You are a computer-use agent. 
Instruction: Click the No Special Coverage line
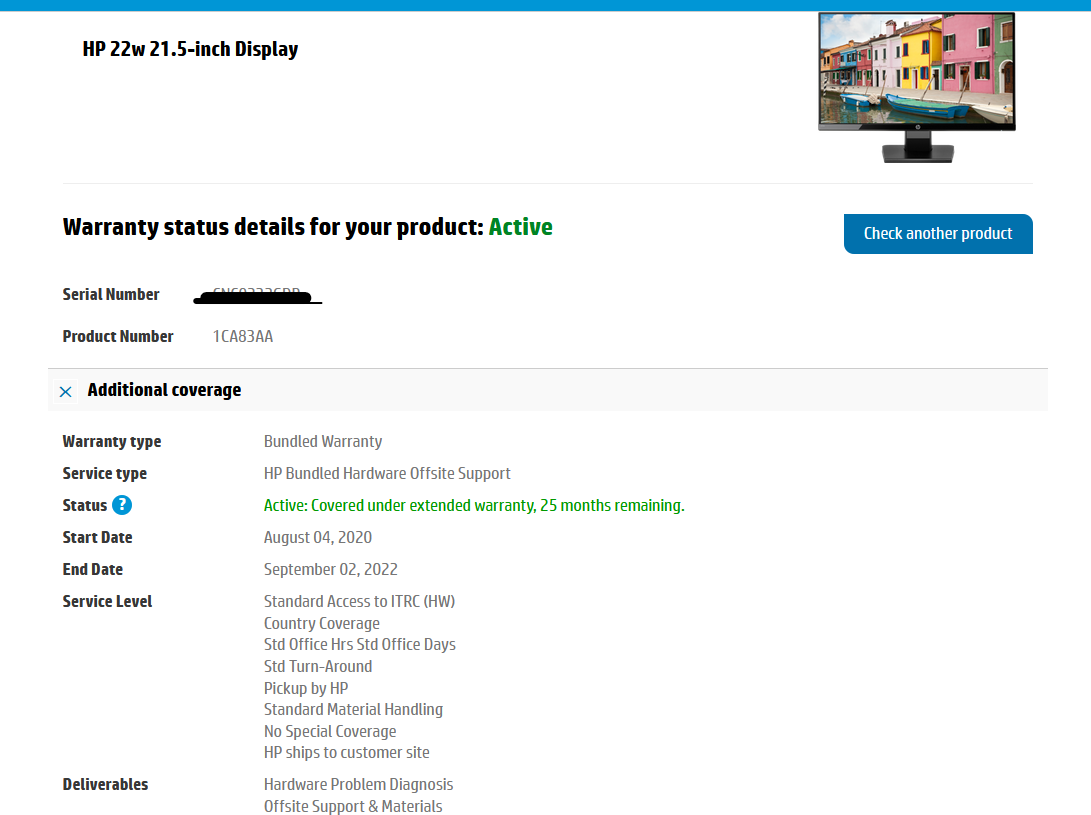(x=330, y=731)
